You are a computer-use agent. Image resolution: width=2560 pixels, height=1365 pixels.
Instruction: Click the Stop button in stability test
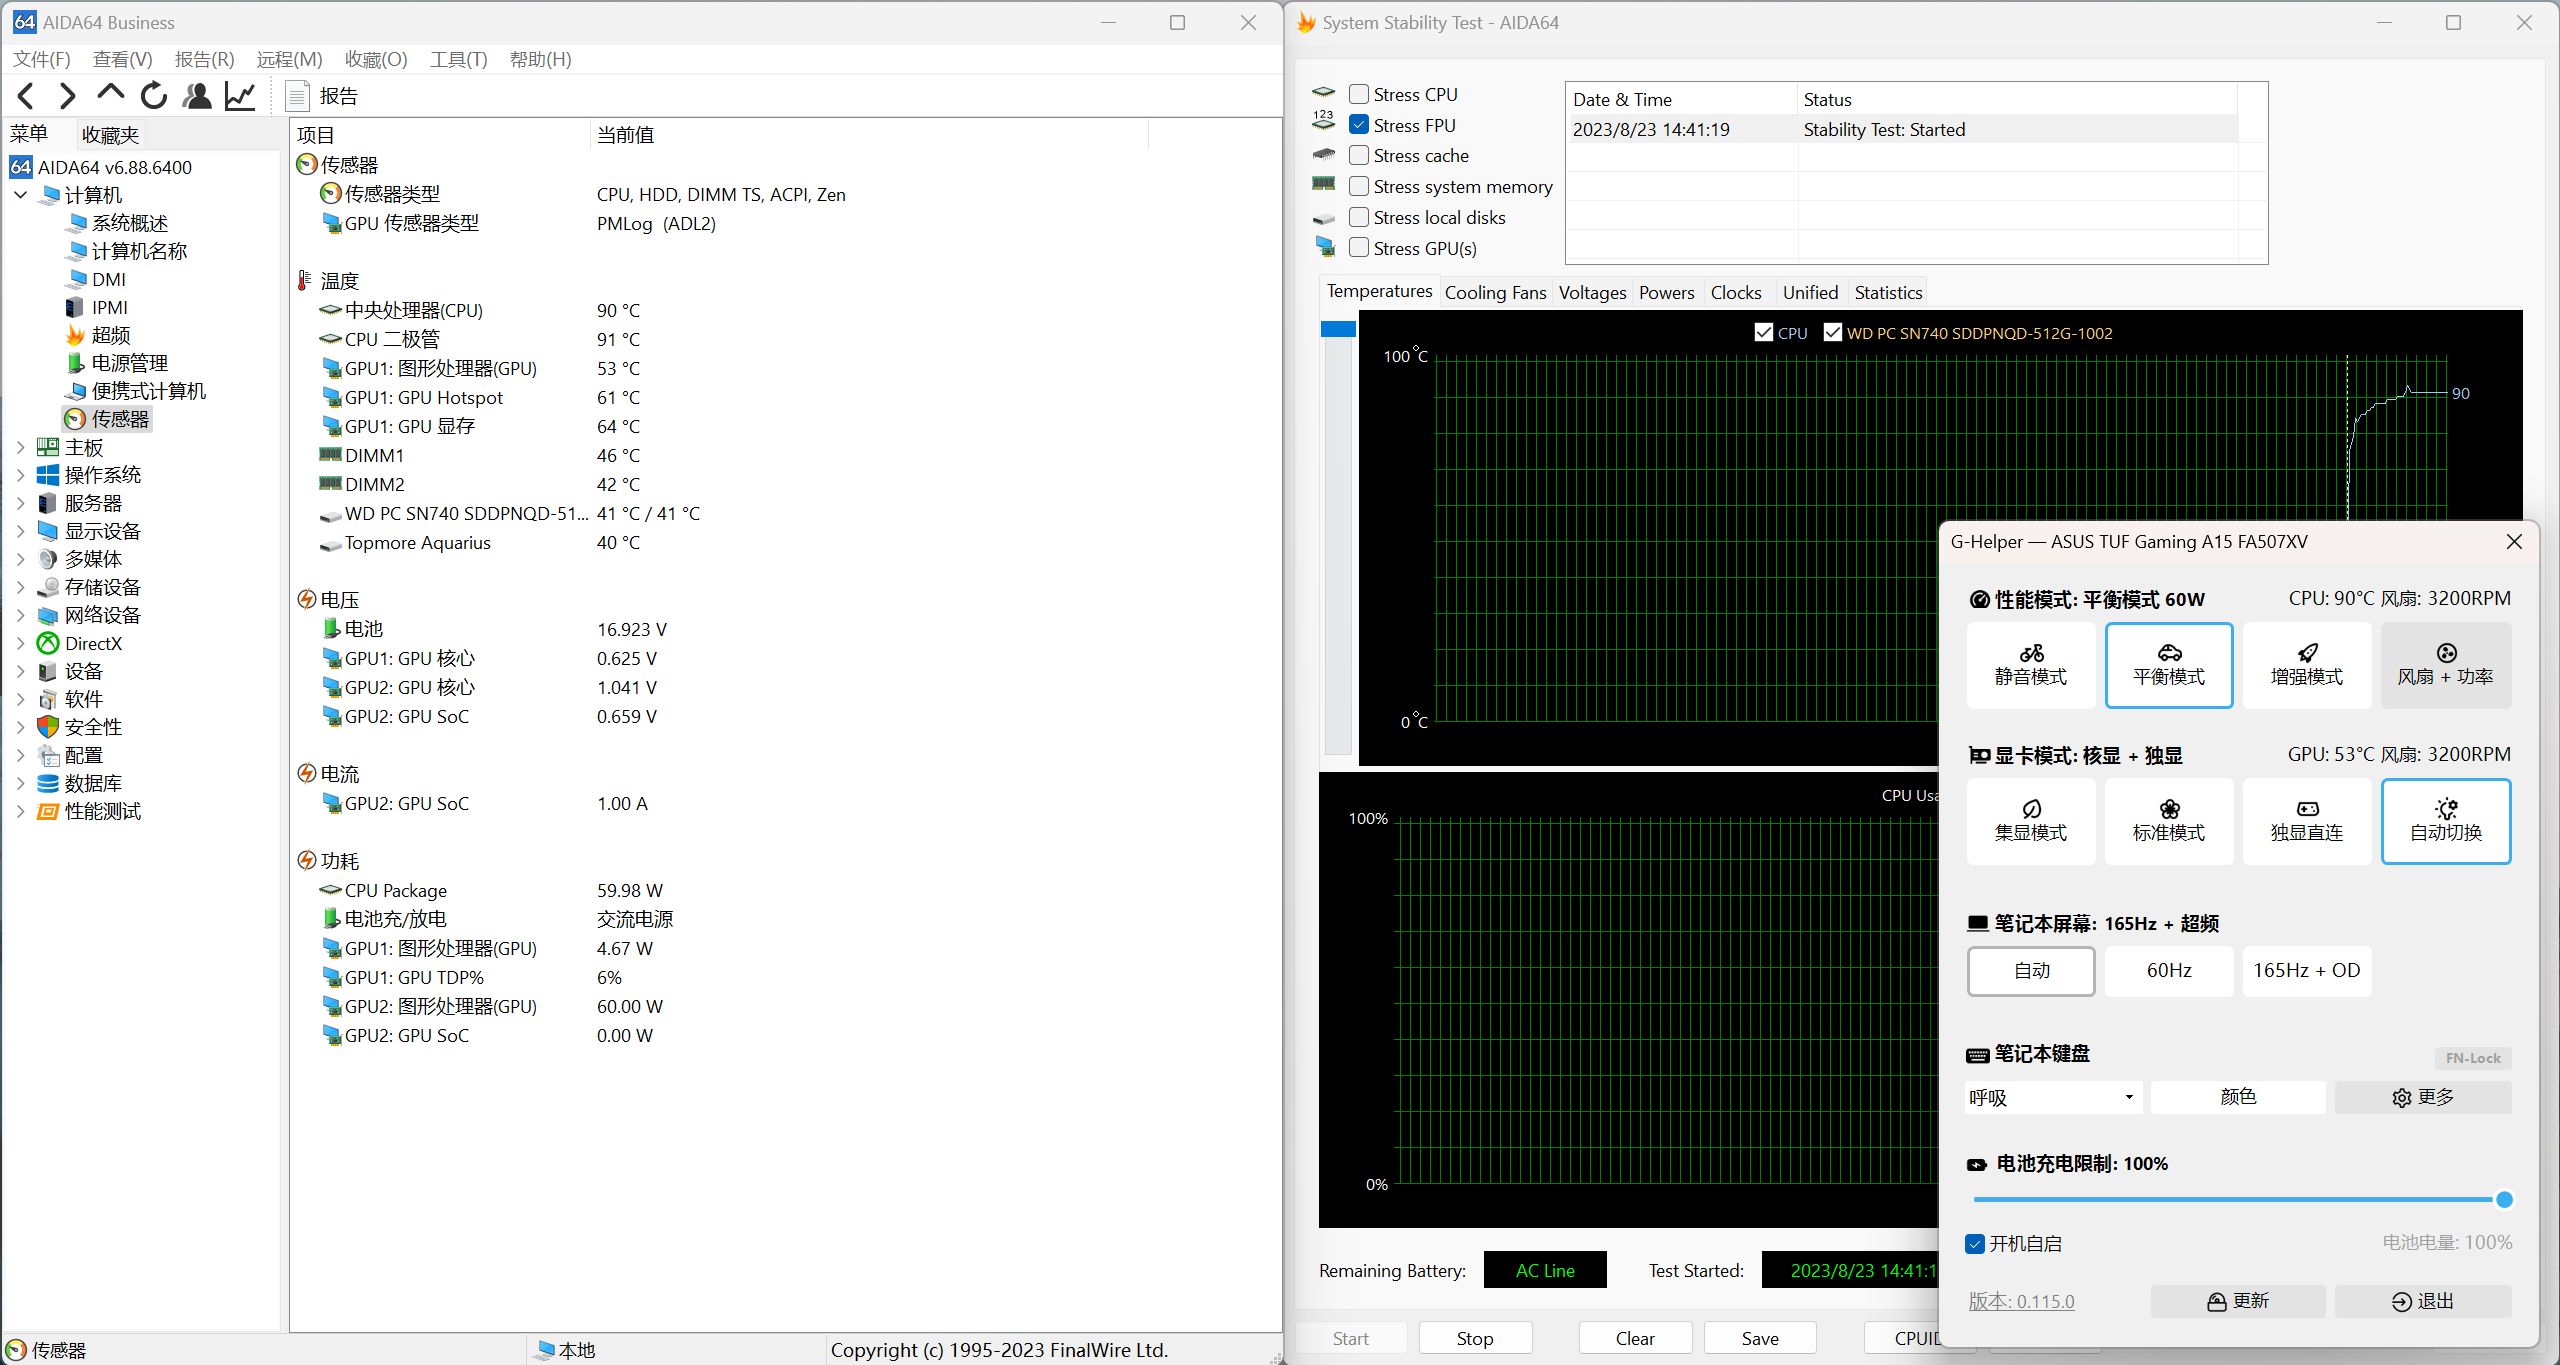(1475, 1338)
